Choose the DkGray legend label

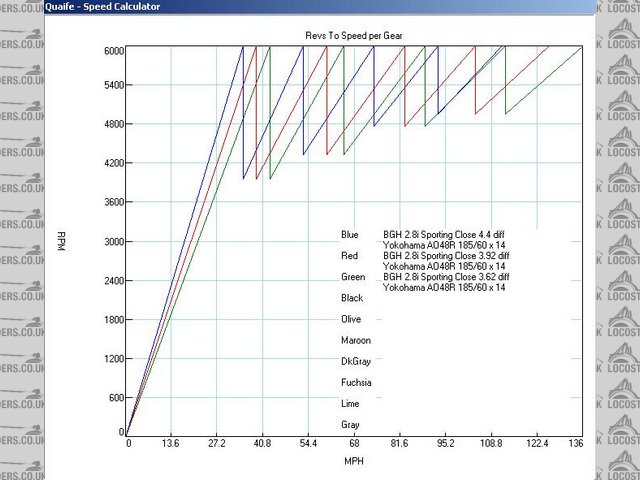coord(355,361)
